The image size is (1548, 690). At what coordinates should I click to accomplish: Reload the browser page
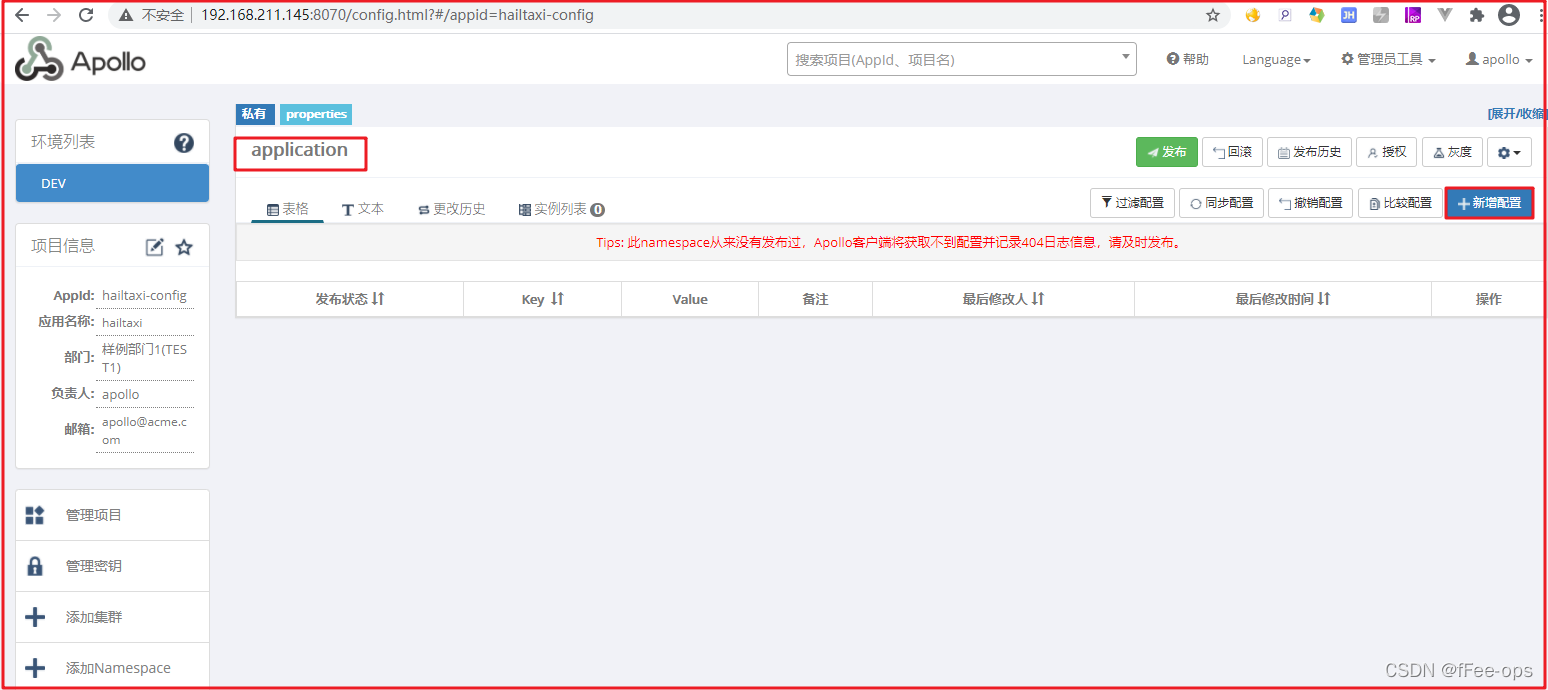click(86, 15)
